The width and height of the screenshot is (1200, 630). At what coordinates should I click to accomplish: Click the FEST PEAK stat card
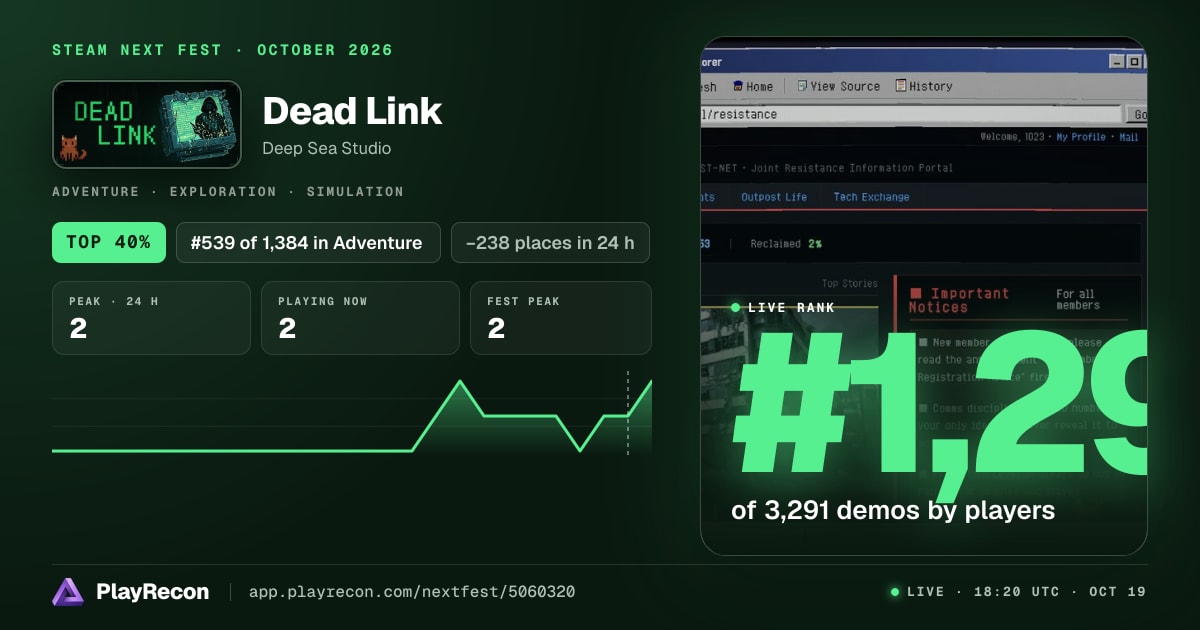[561, 318]
